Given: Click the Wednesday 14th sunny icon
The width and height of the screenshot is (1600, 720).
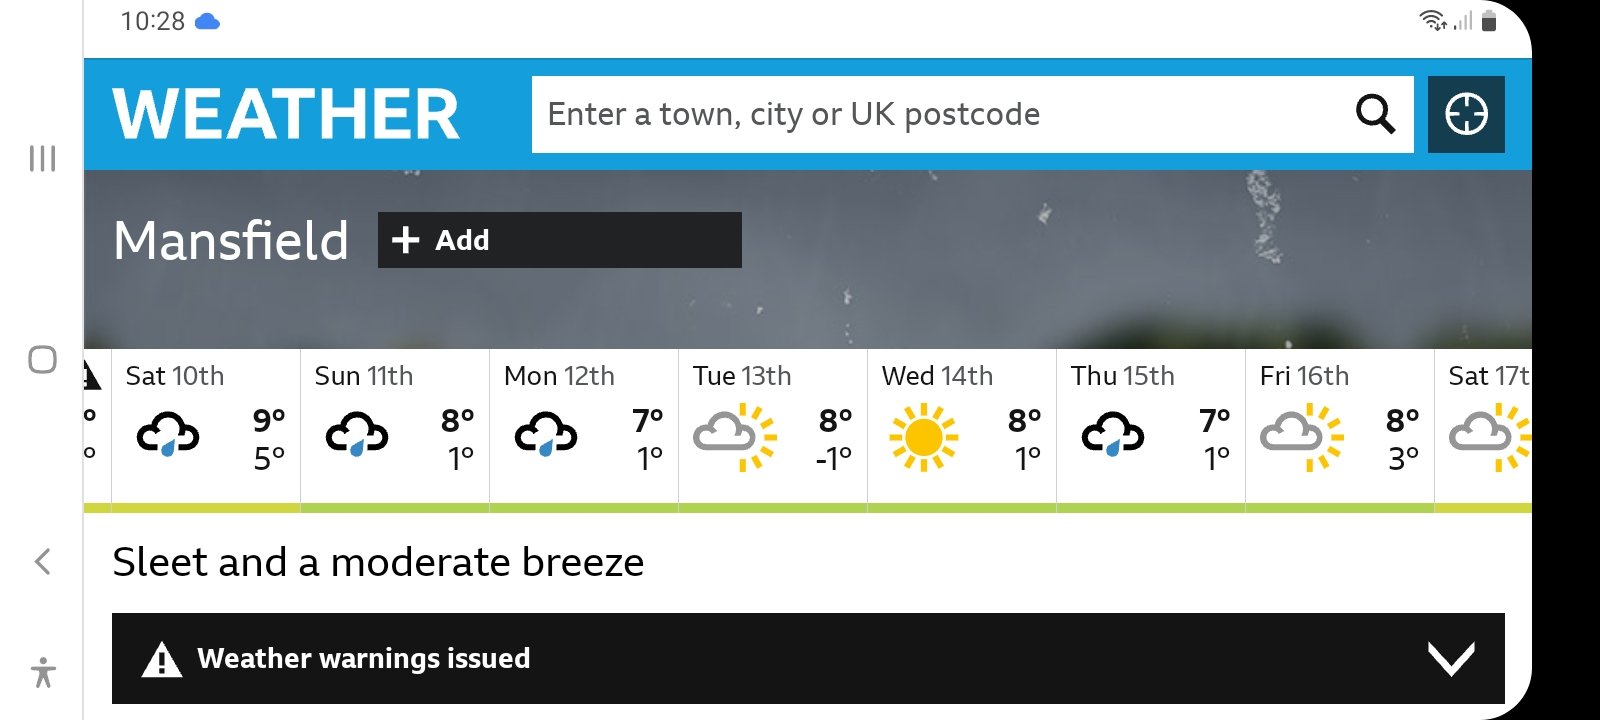Looking at the screenshot, I should [923, 437].
